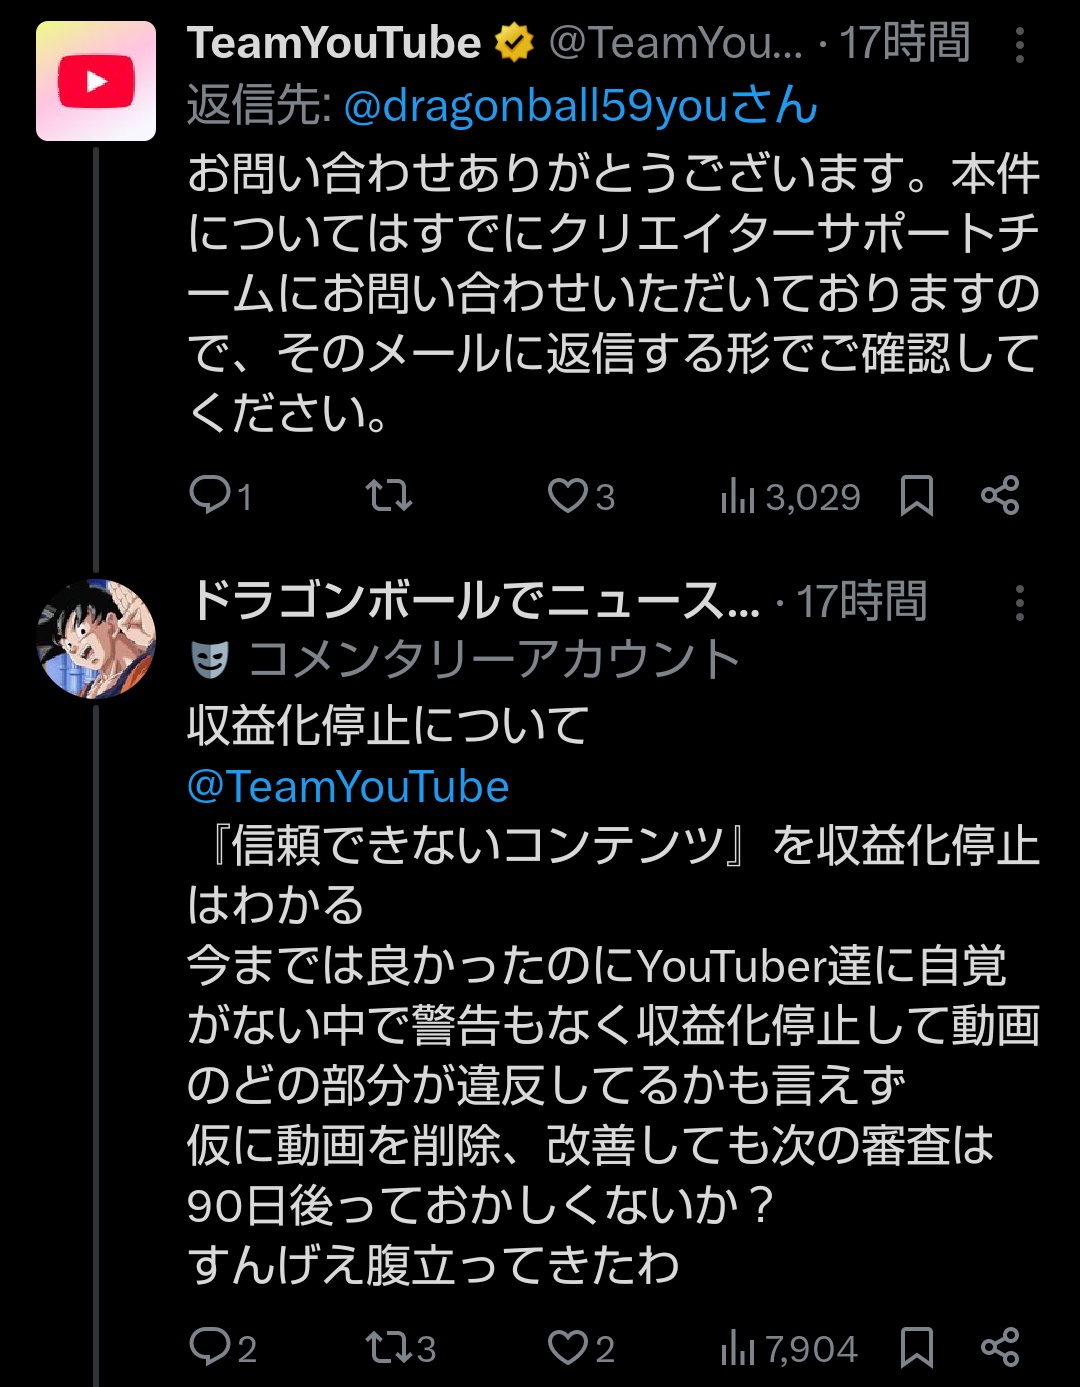Bookmark the TeamYouTube tweet
The height and width of the screenshot is (1387, 1080).
click(x=916, y=496)
